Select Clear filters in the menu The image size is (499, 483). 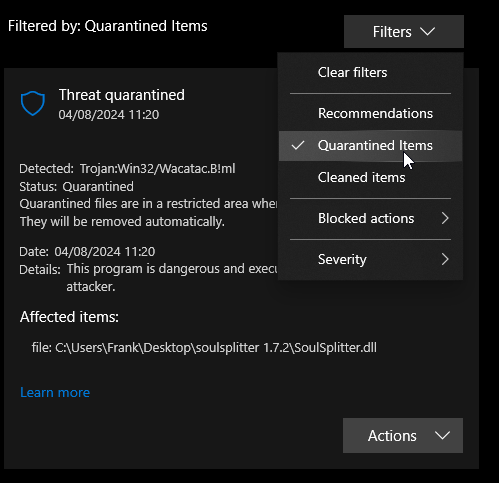[x=370, y=73]
